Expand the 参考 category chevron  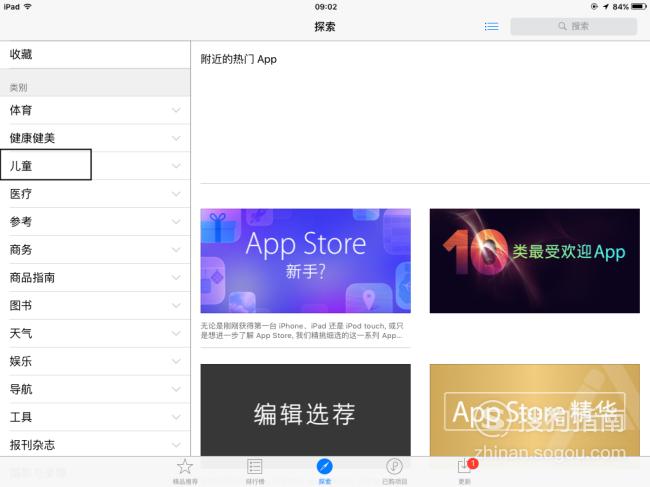pyautogui.click(x=176, y=222)
